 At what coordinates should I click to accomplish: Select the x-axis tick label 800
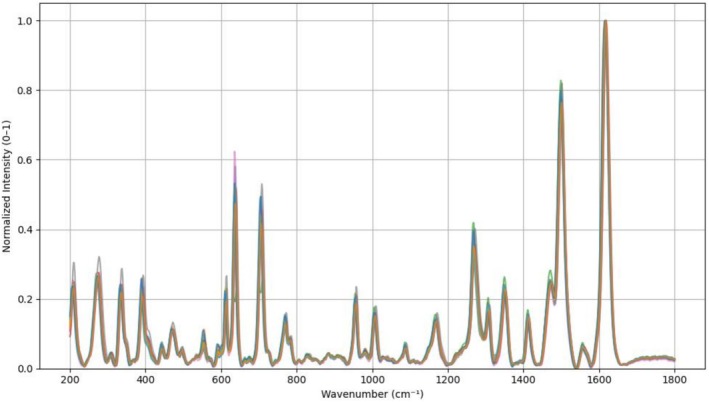tap(297, 379)
